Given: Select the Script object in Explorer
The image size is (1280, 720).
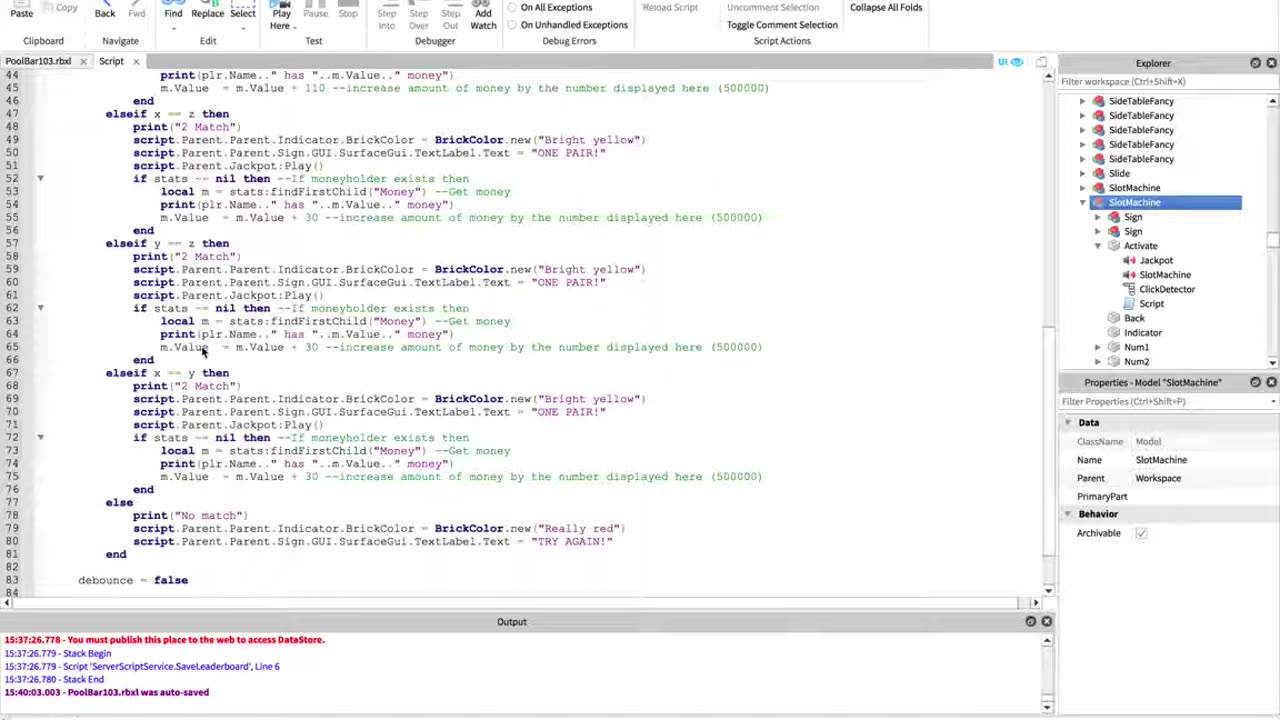Looking at the screenshot, I should pos(1151,304).
